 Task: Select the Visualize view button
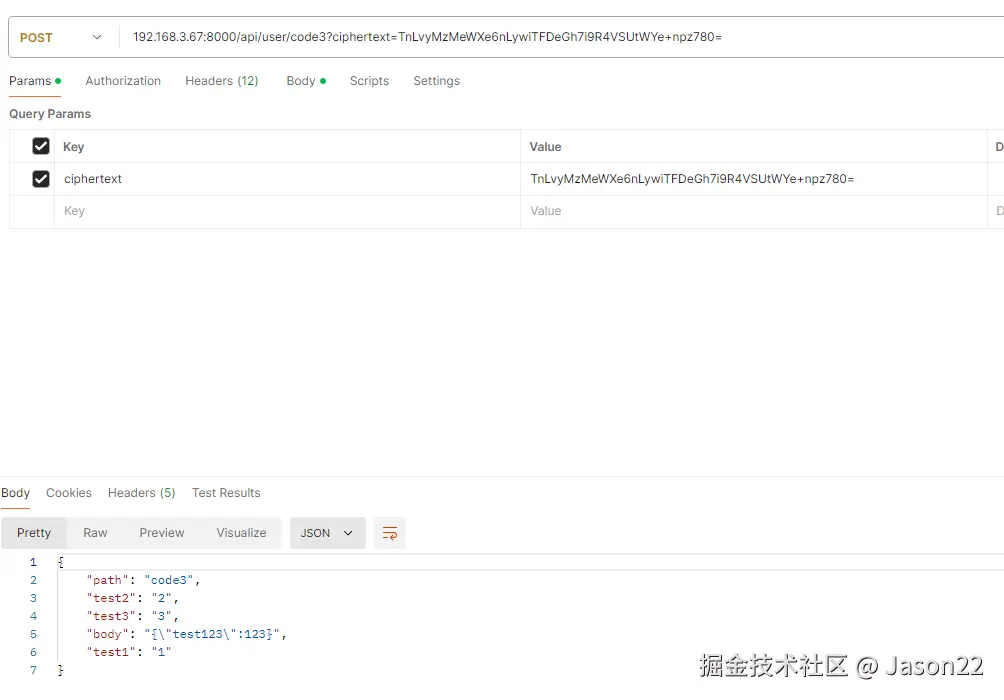241,533
